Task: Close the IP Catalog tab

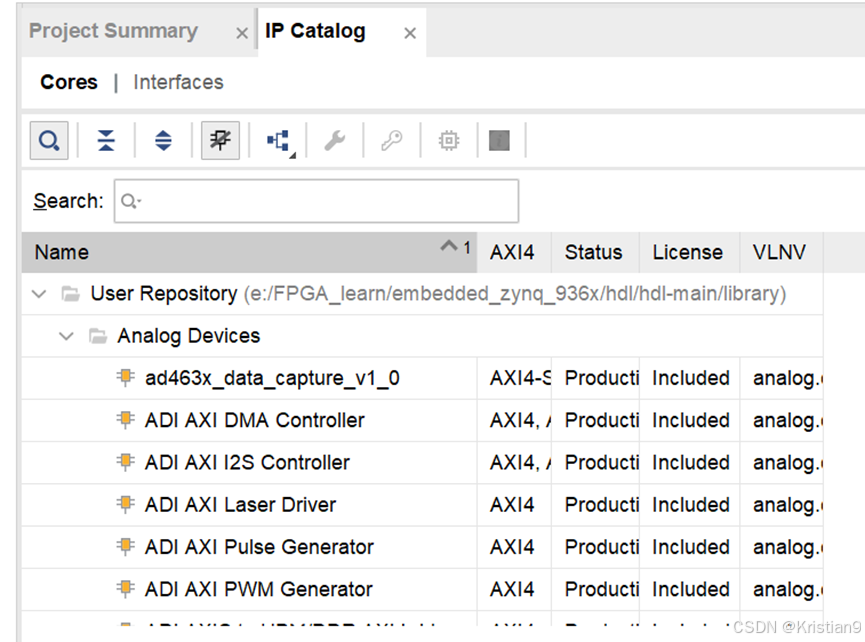Action: pos(410,34)
